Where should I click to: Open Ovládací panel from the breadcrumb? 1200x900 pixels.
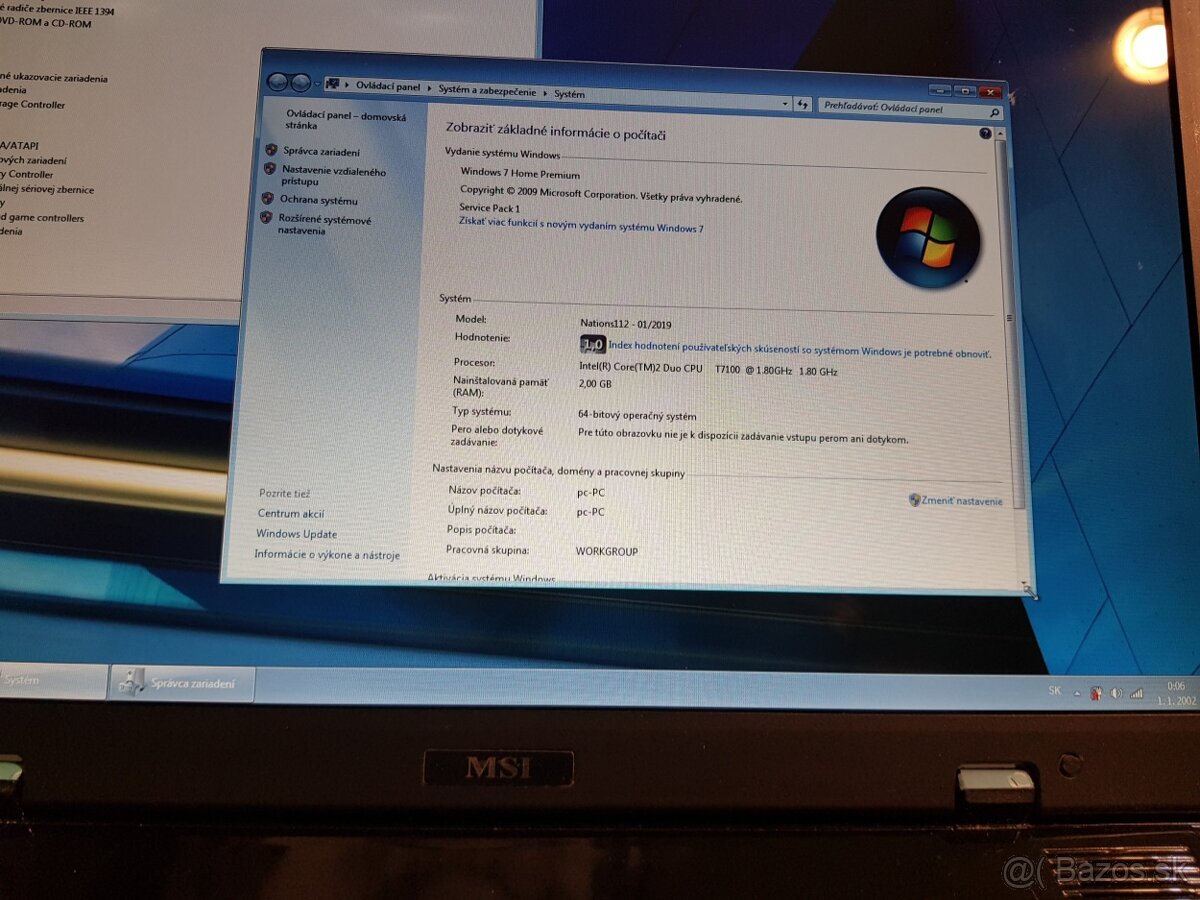pos(387,87)
